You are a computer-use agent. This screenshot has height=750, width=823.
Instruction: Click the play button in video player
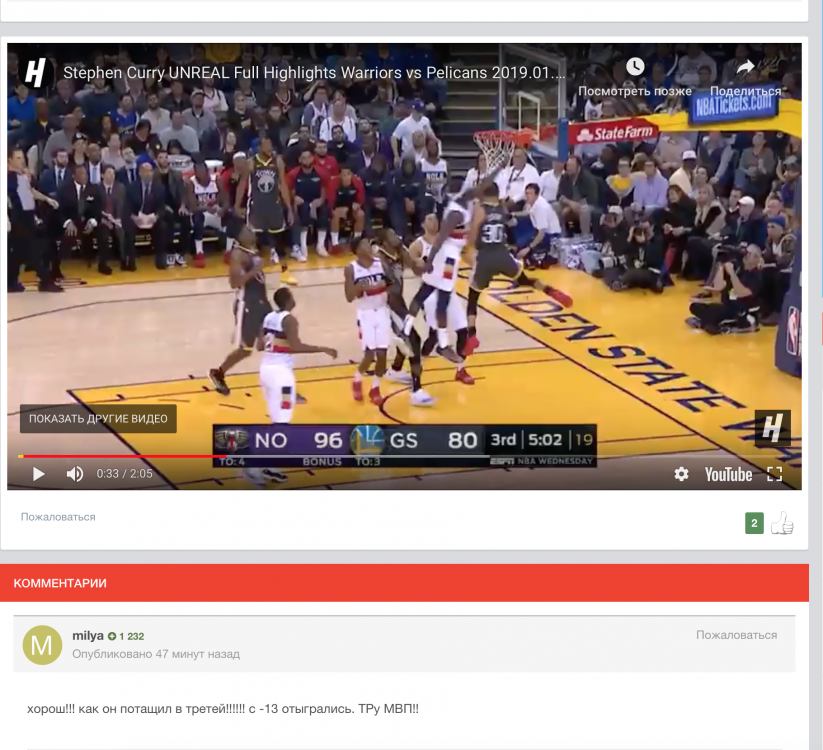click(38, 474)
